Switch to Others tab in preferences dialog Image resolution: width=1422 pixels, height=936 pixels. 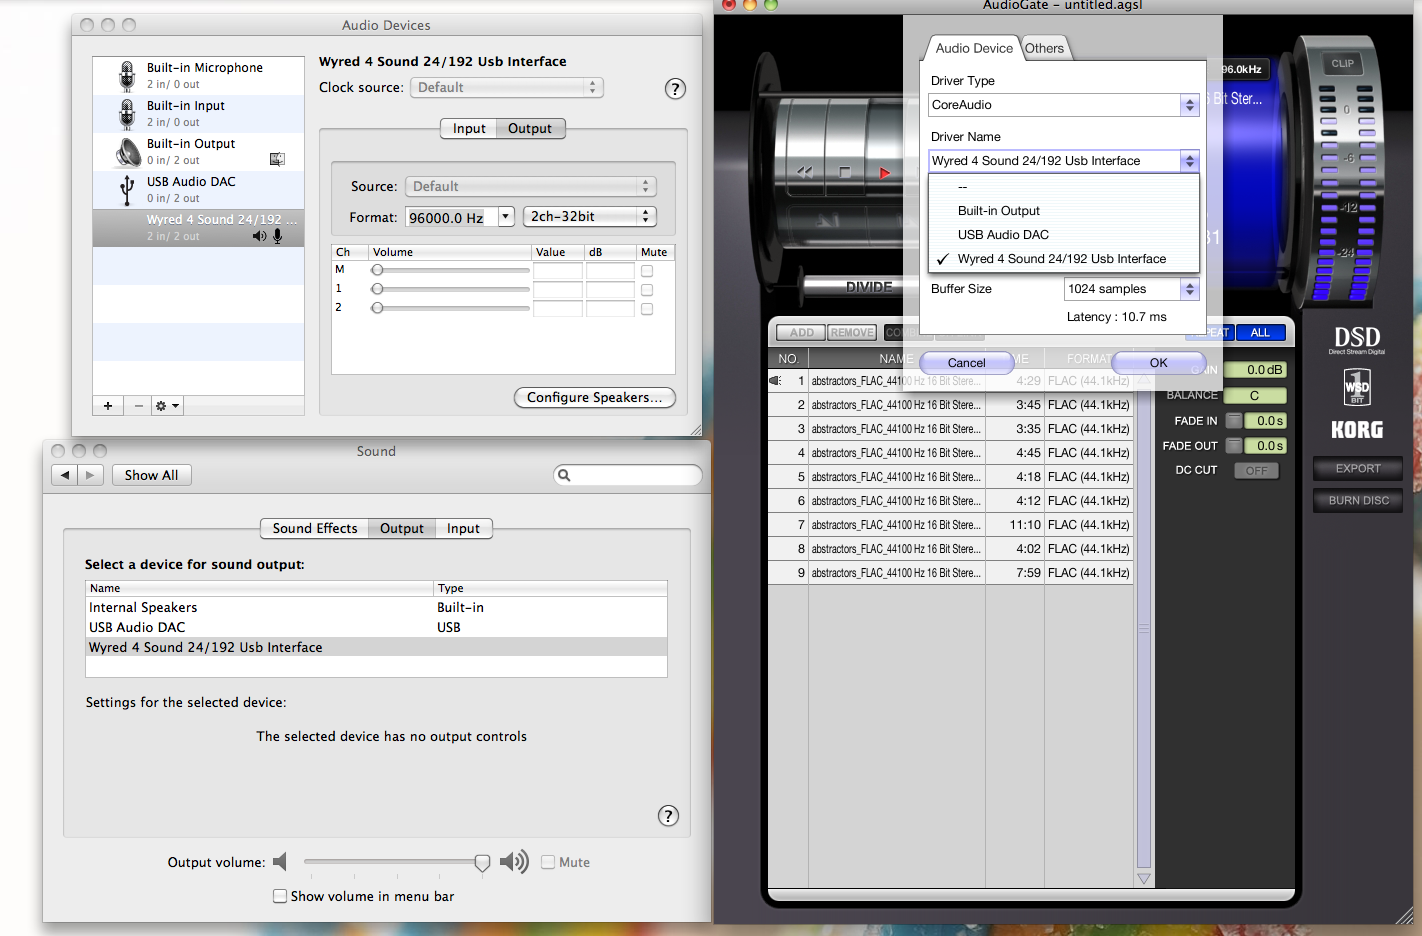tap(1045, 48)
